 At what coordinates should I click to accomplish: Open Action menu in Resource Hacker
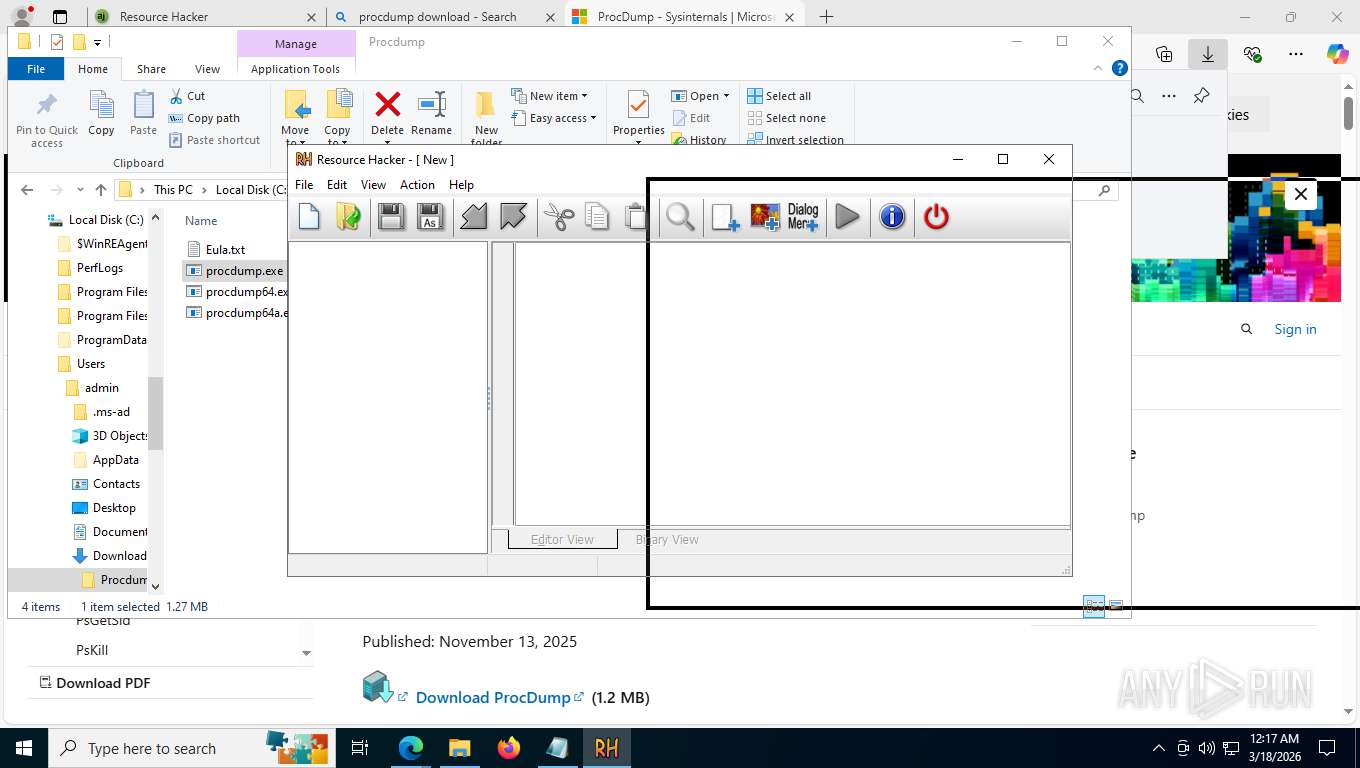417,185
